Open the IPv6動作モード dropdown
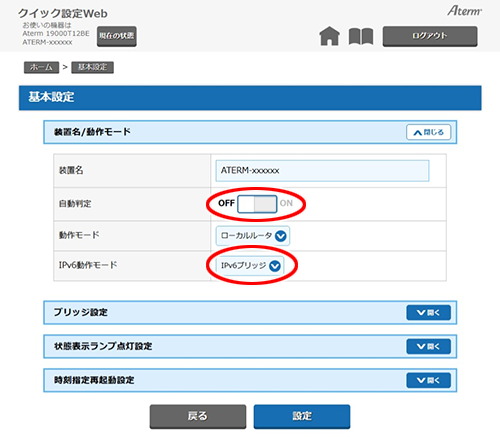This screenshot has width=500, height=437. [250, 266]
